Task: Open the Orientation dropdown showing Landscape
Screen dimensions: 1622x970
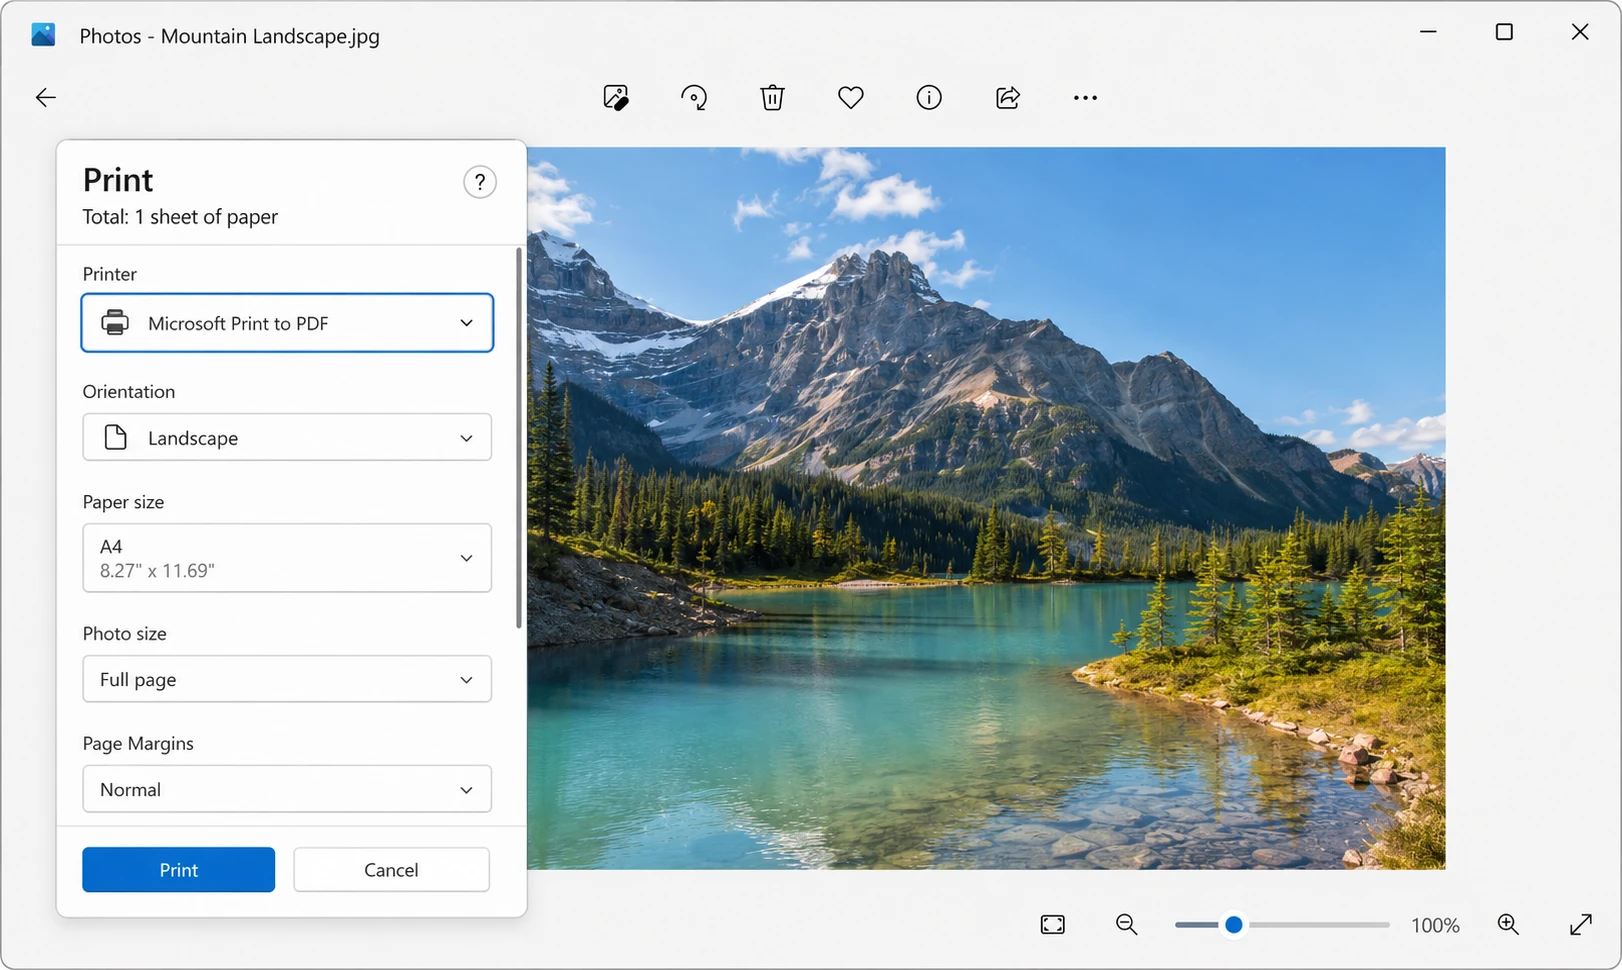Action: tap(287, 437)
